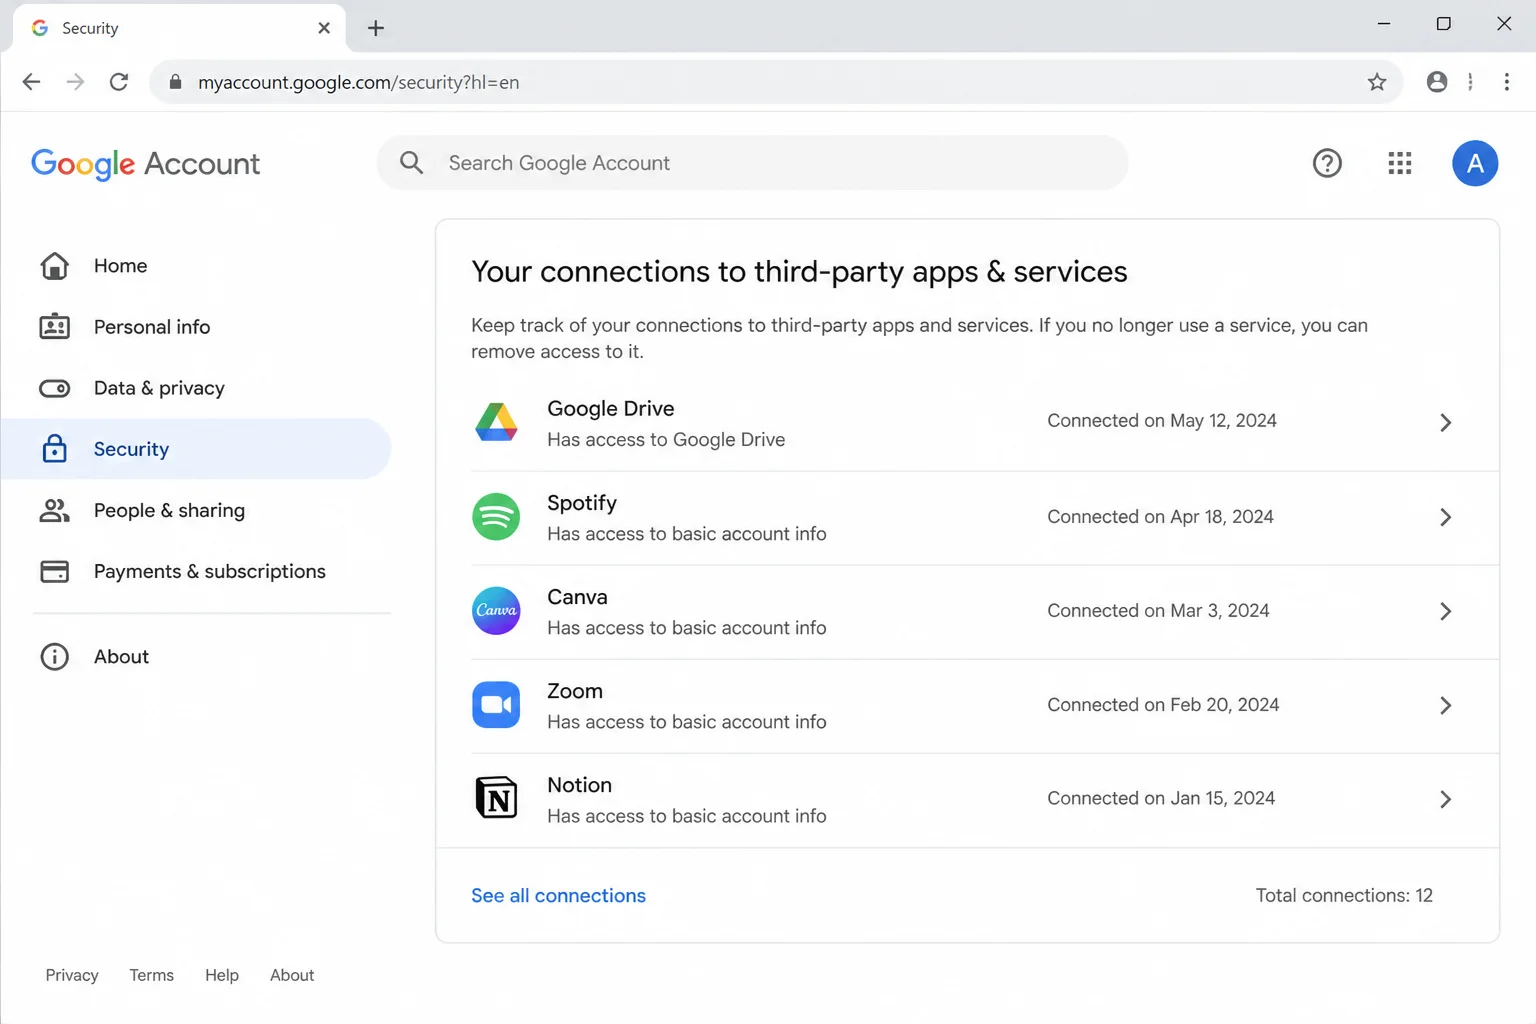The image size is (1536, 1024).
Task: Click 'Has access to Google Drive' text
Action: coord(666,439)
